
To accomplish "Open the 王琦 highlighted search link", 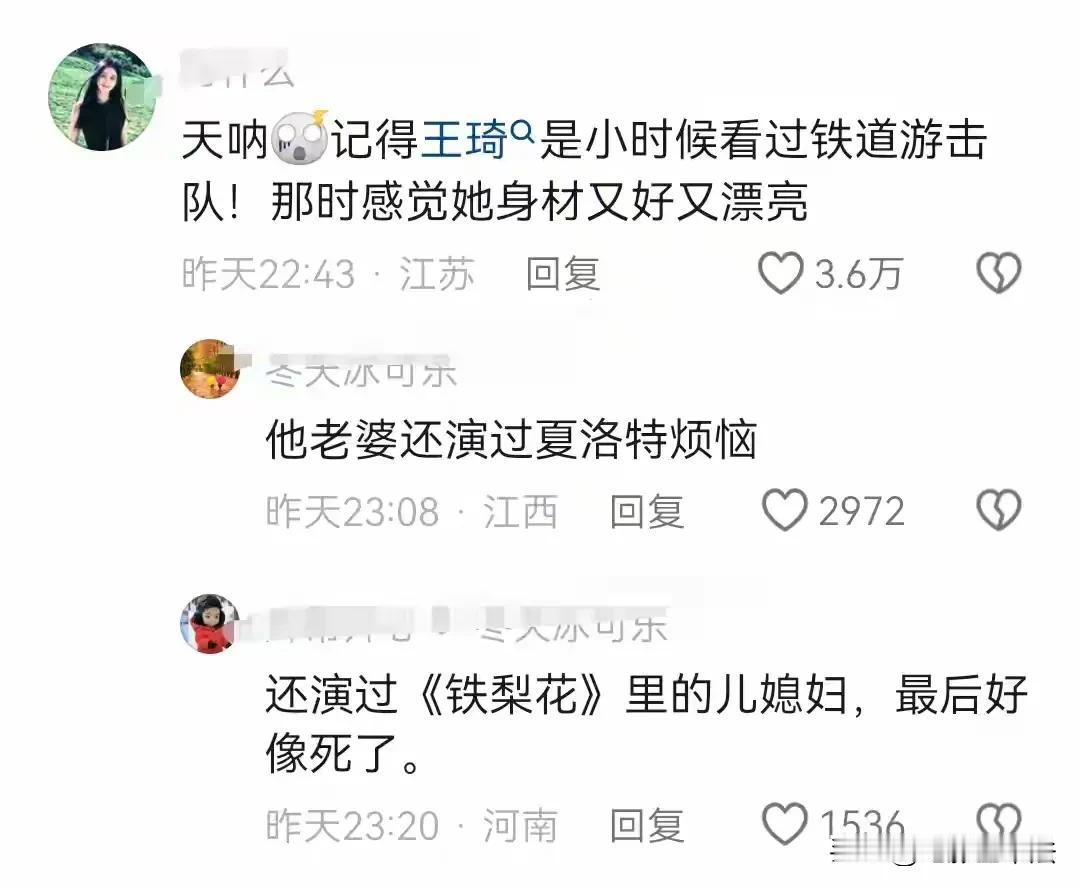I will pos(464,140).
